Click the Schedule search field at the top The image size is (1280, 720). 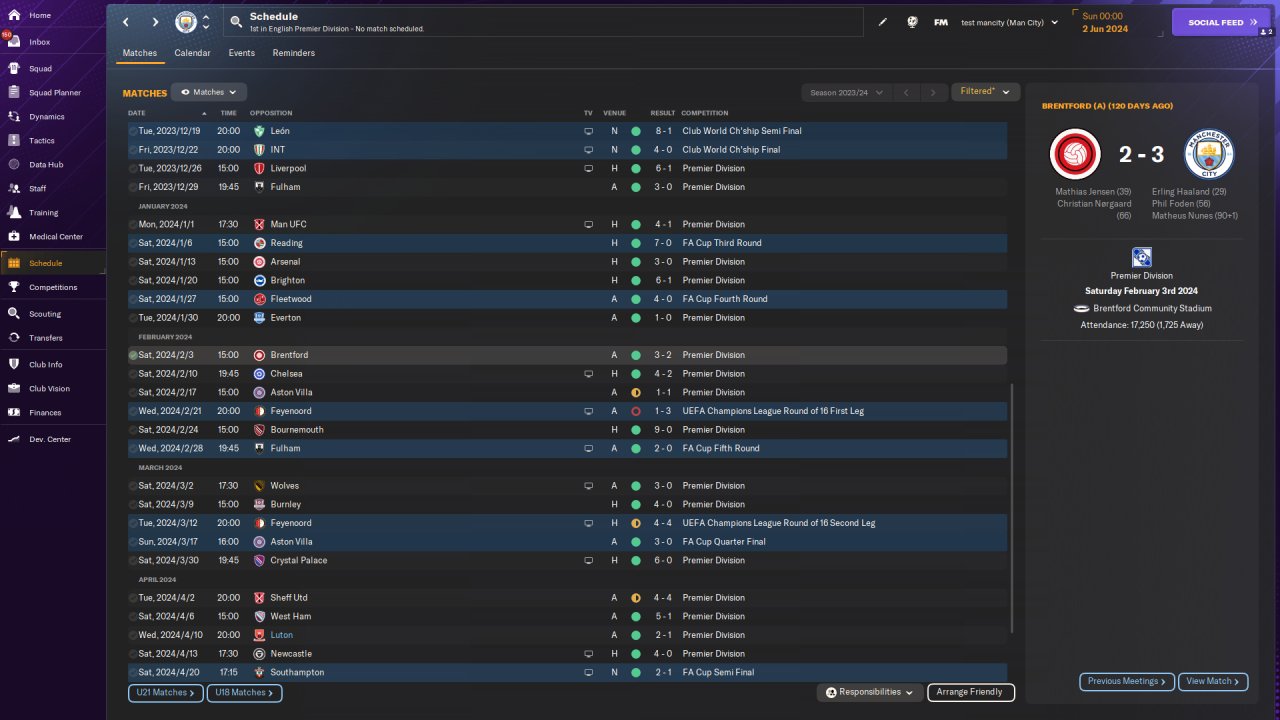541,22
